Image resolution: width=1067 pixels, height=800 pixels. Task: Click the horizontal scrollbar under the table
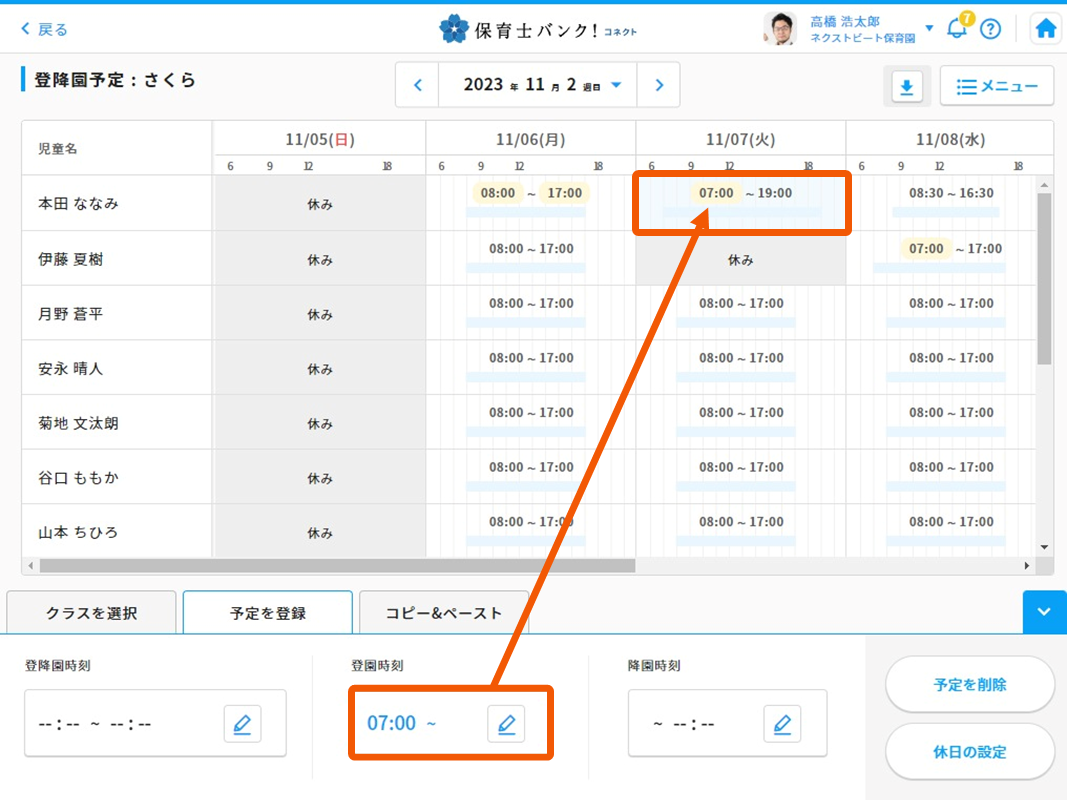pyautogui.click(x=336, y=565)
